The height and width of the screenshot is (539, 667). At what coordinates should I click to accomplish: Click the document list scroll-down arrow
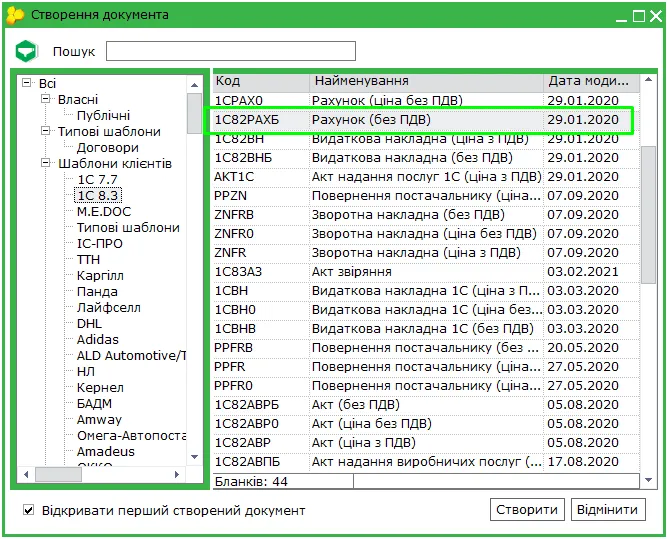tap(648, 480)
